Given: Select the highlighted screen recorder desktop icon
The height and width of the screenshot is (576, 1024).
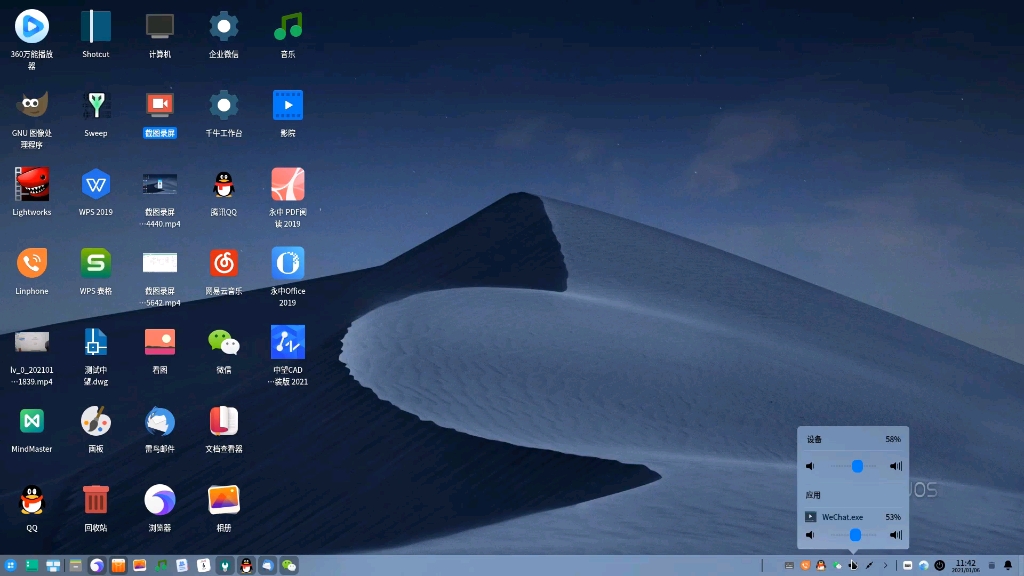Looking at the screenshot, I should tap(160, 105).
